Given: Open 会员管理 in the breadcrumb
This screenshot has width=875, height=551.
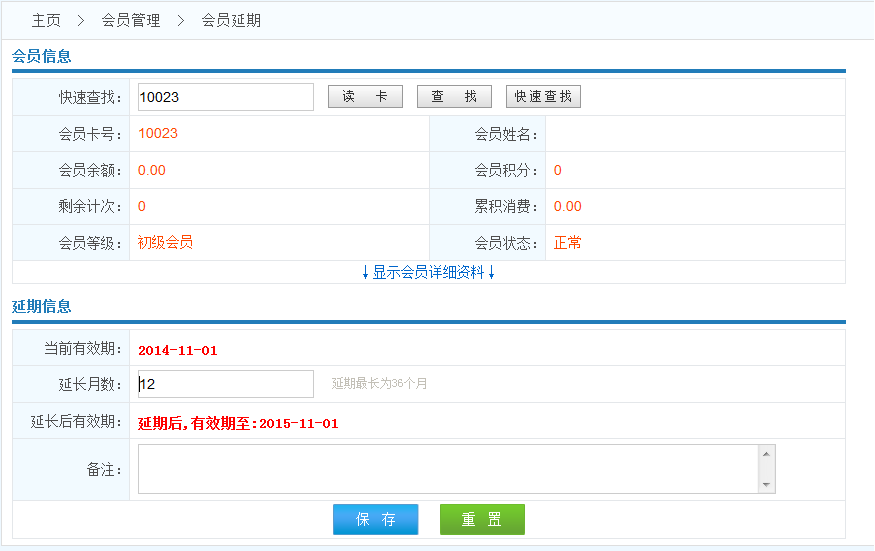Looking at the screenshot, I should (x=131, y=20).
